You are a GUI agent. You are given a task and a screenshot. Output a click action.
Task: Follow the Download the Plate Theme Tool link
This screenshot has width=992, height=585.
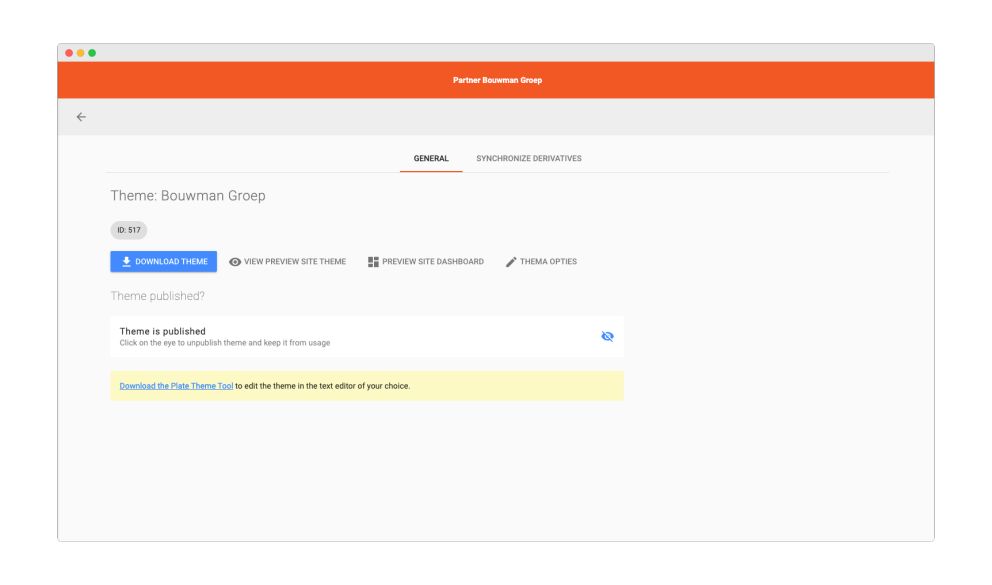click(x=176, y=386)
